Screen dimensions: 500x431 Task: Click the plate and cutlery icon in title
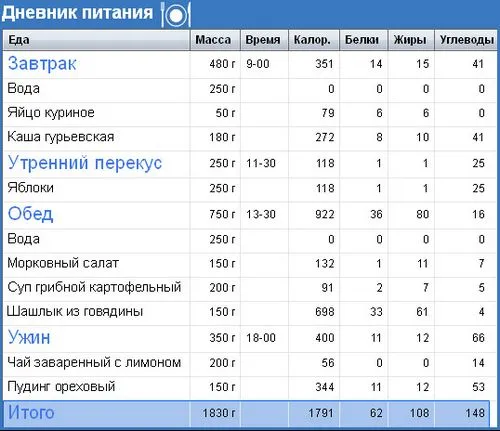[x=176, y=14]
